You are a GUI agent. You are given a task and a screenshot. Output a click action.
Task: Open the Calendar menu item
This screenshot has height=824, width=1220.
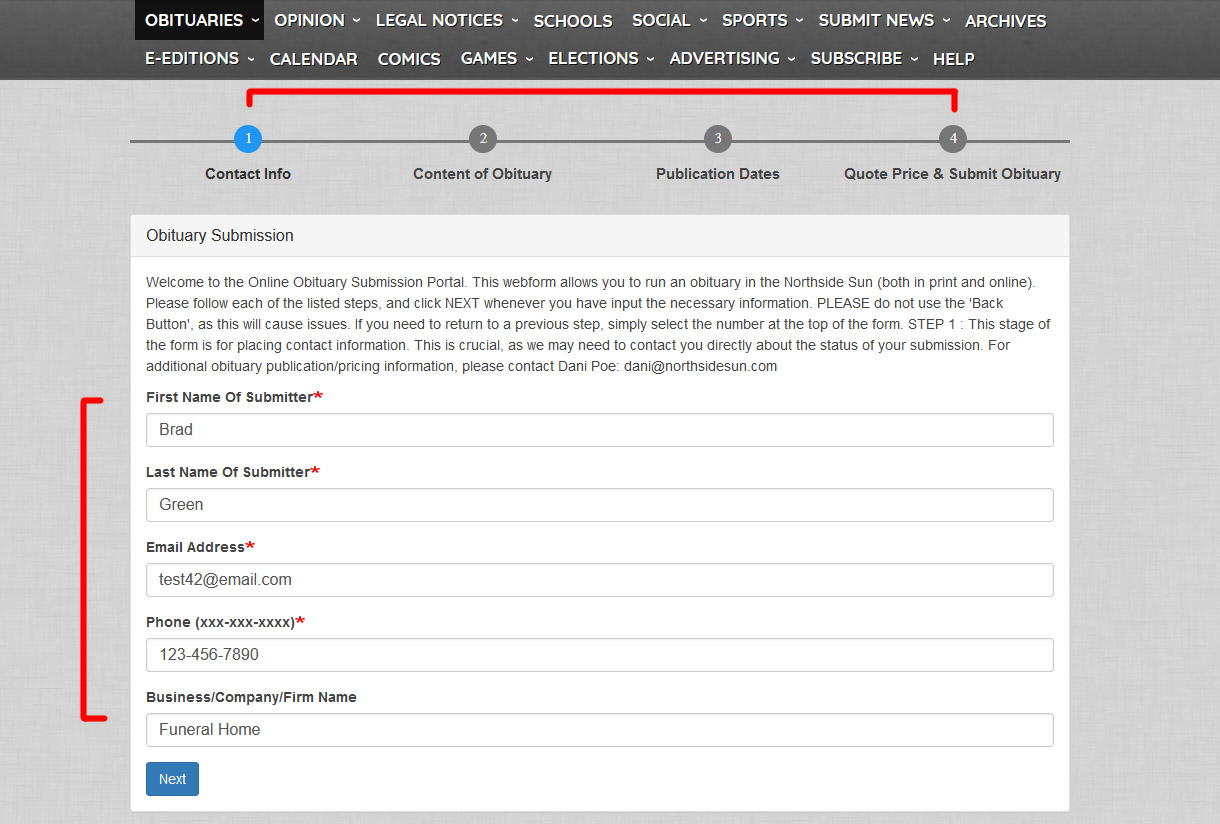(x=313, y=59)
